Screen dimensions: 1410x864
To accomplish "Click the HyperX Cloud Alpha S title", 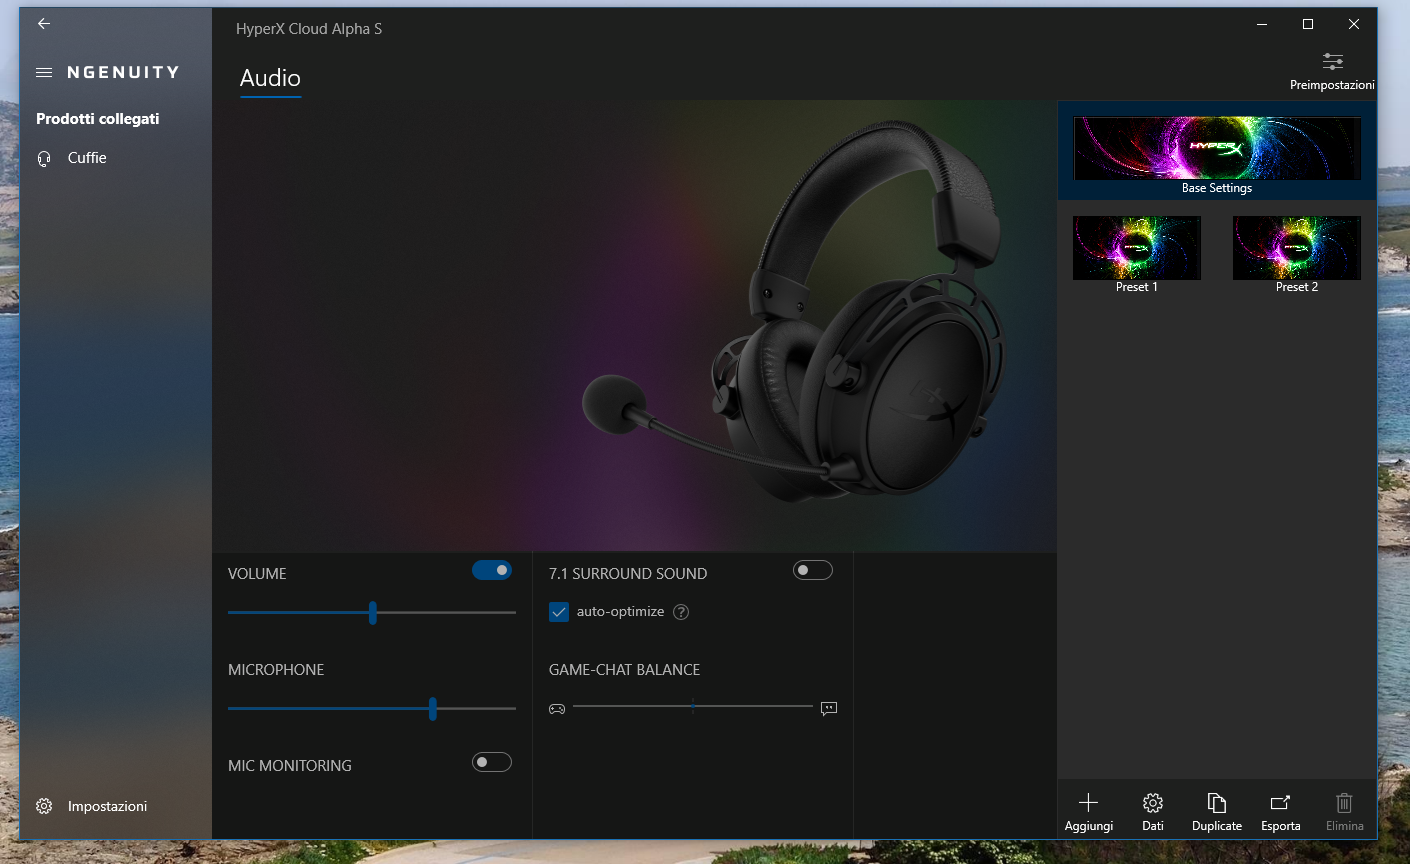I will 309,29.
